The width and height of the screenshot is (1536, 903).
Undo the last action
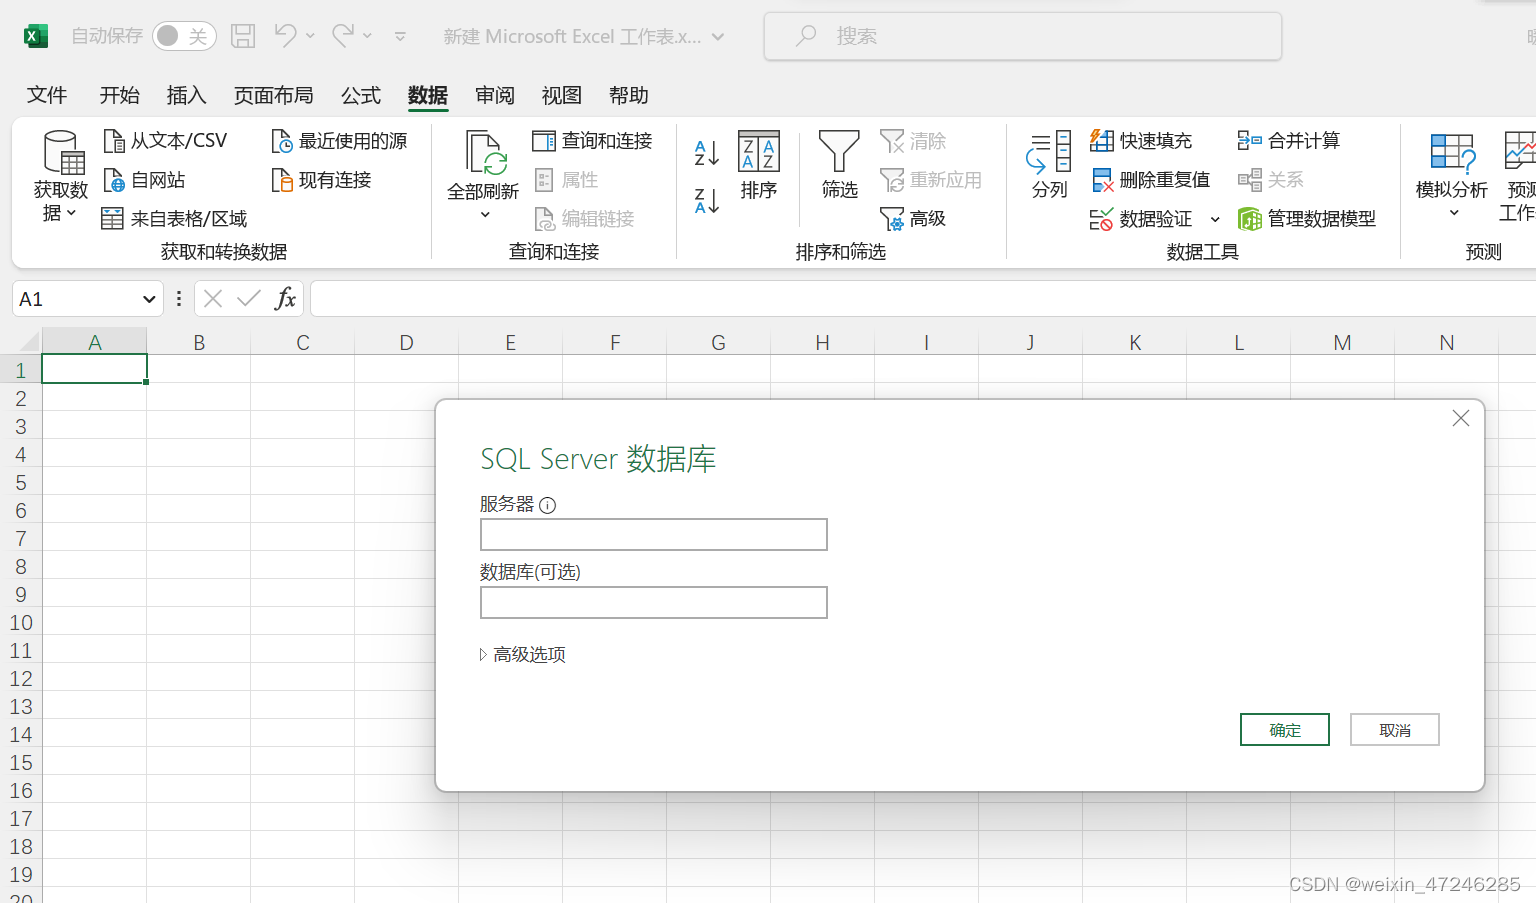285,36
